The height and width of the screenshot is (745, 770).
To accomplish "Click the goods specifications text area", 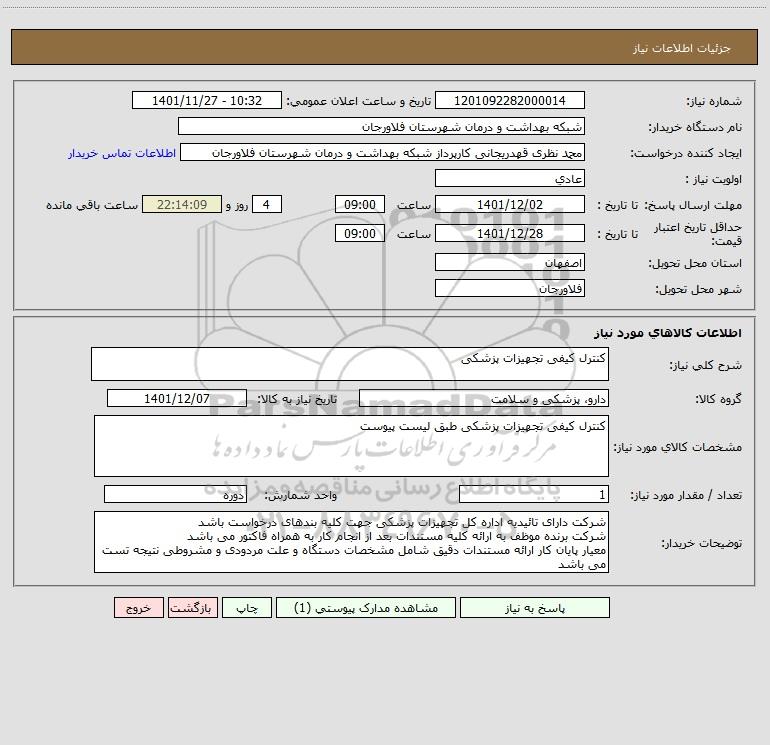I will (x=351, y=446).
